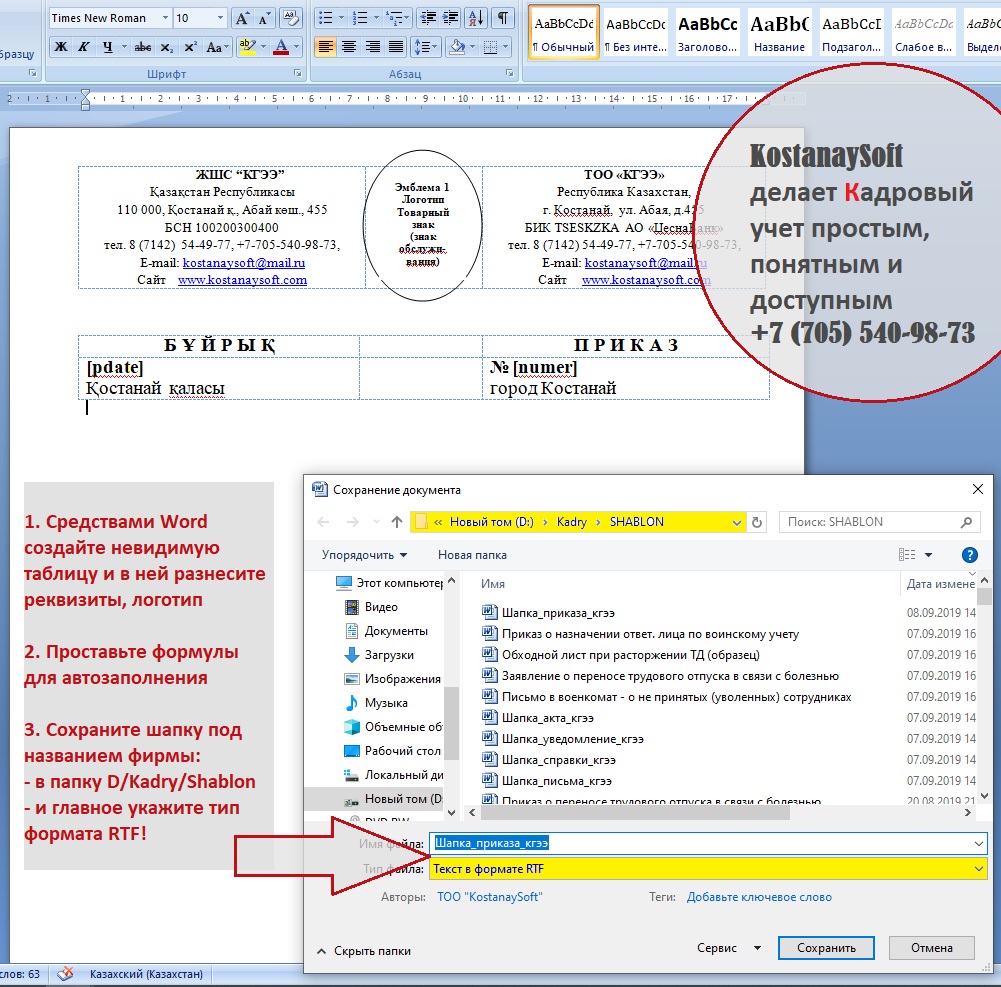Click the superscript x² icon
The height and width of the screenshot is (987, 1001).
point(190,47)
